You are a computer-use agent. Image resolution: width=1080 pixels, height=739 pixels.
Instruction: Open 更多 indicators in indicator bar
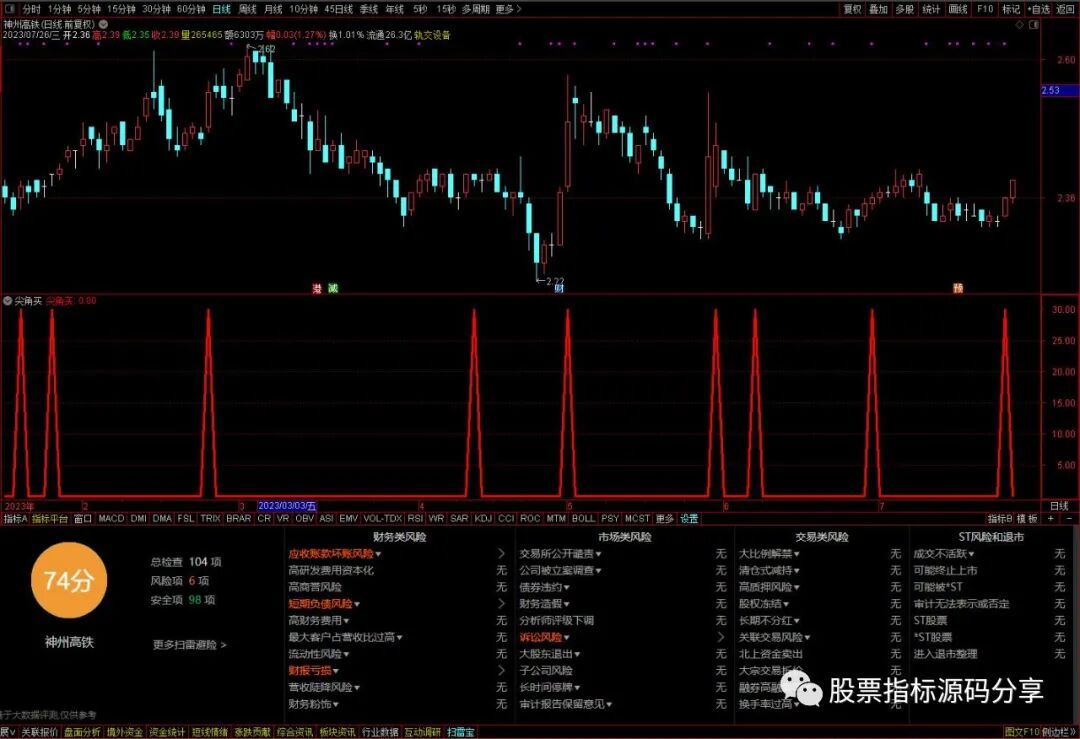(665, 519)
